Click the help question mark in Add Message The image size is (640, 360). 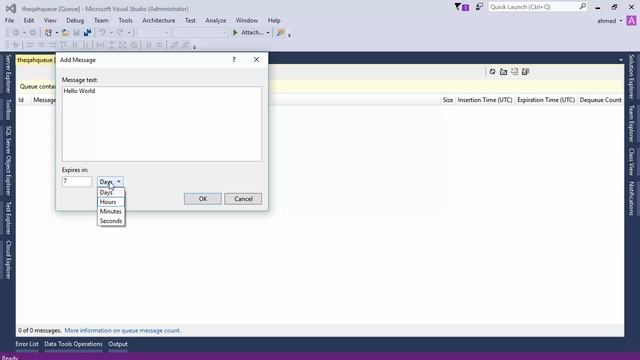pyautogui.click(x=234, y=60)
